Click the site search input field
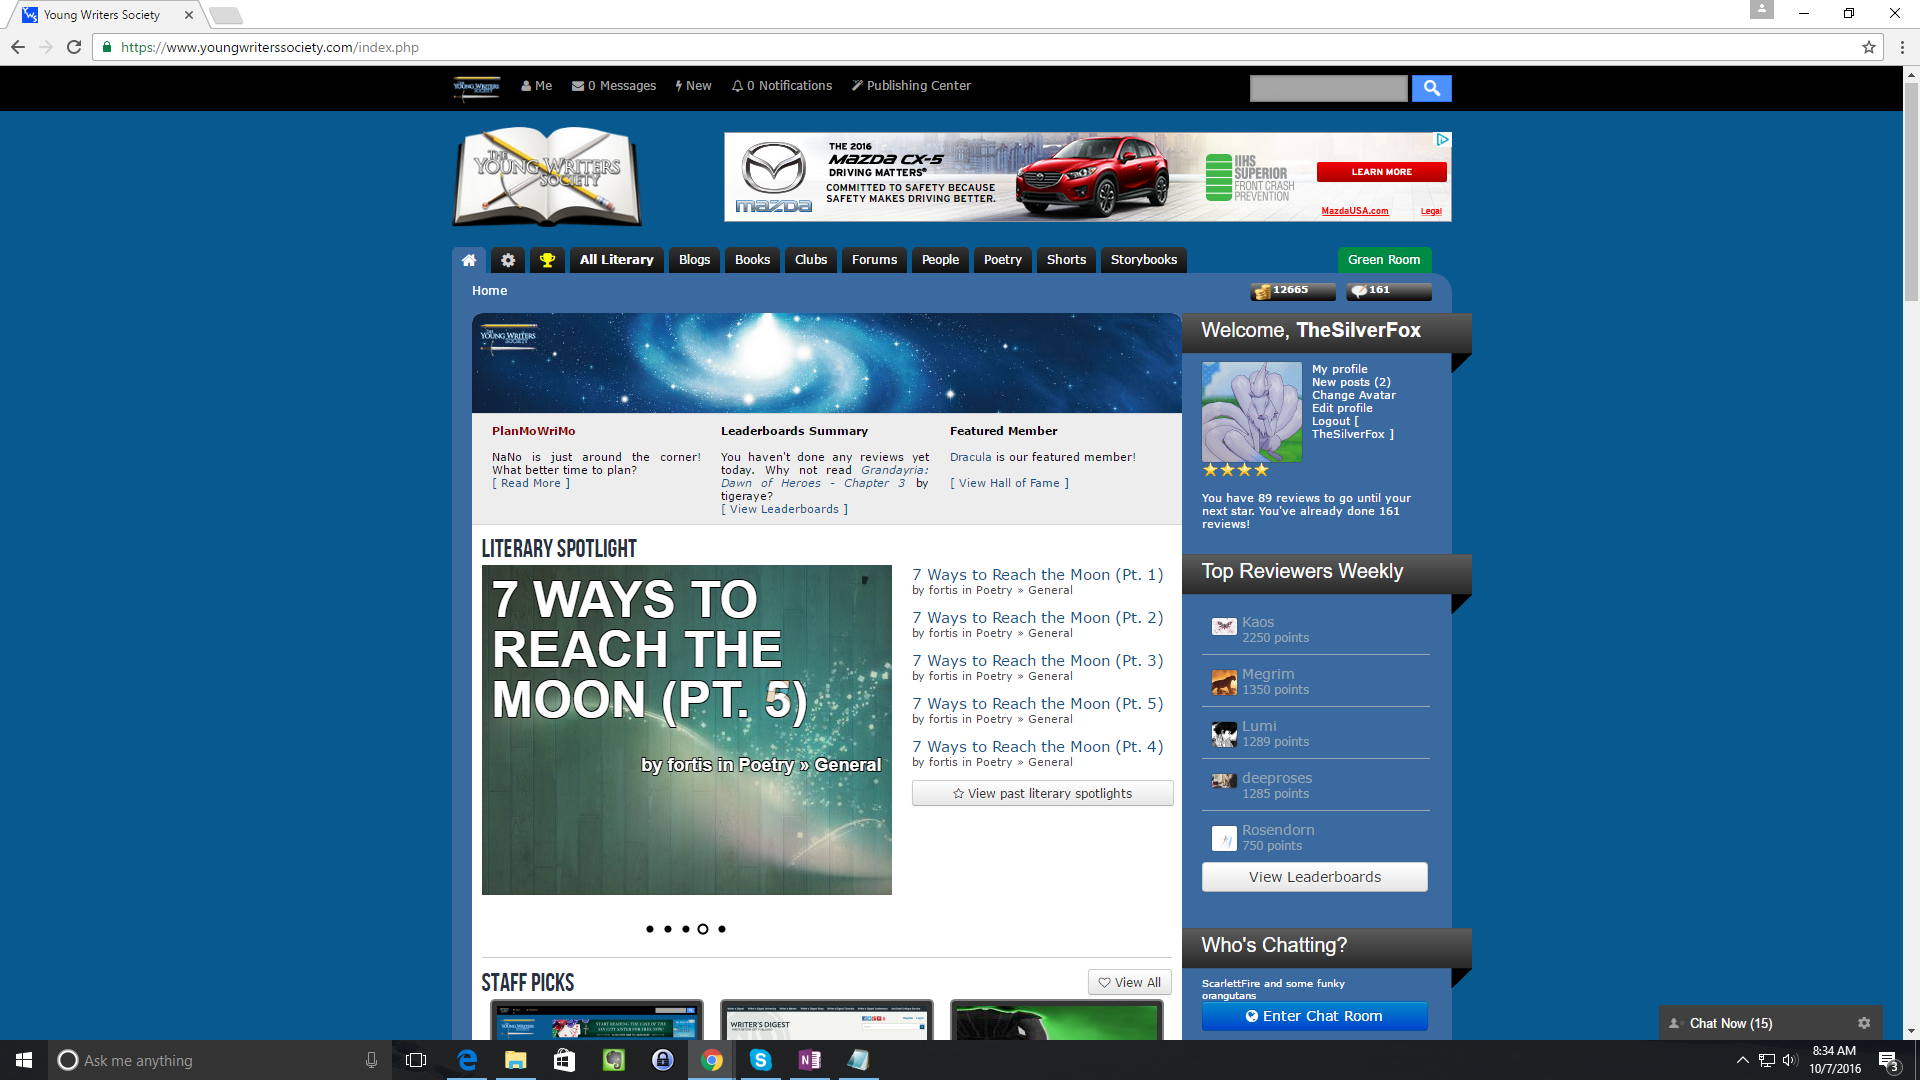The height and width of the screenshot is (1080, 1920). tap(1328, 88)
